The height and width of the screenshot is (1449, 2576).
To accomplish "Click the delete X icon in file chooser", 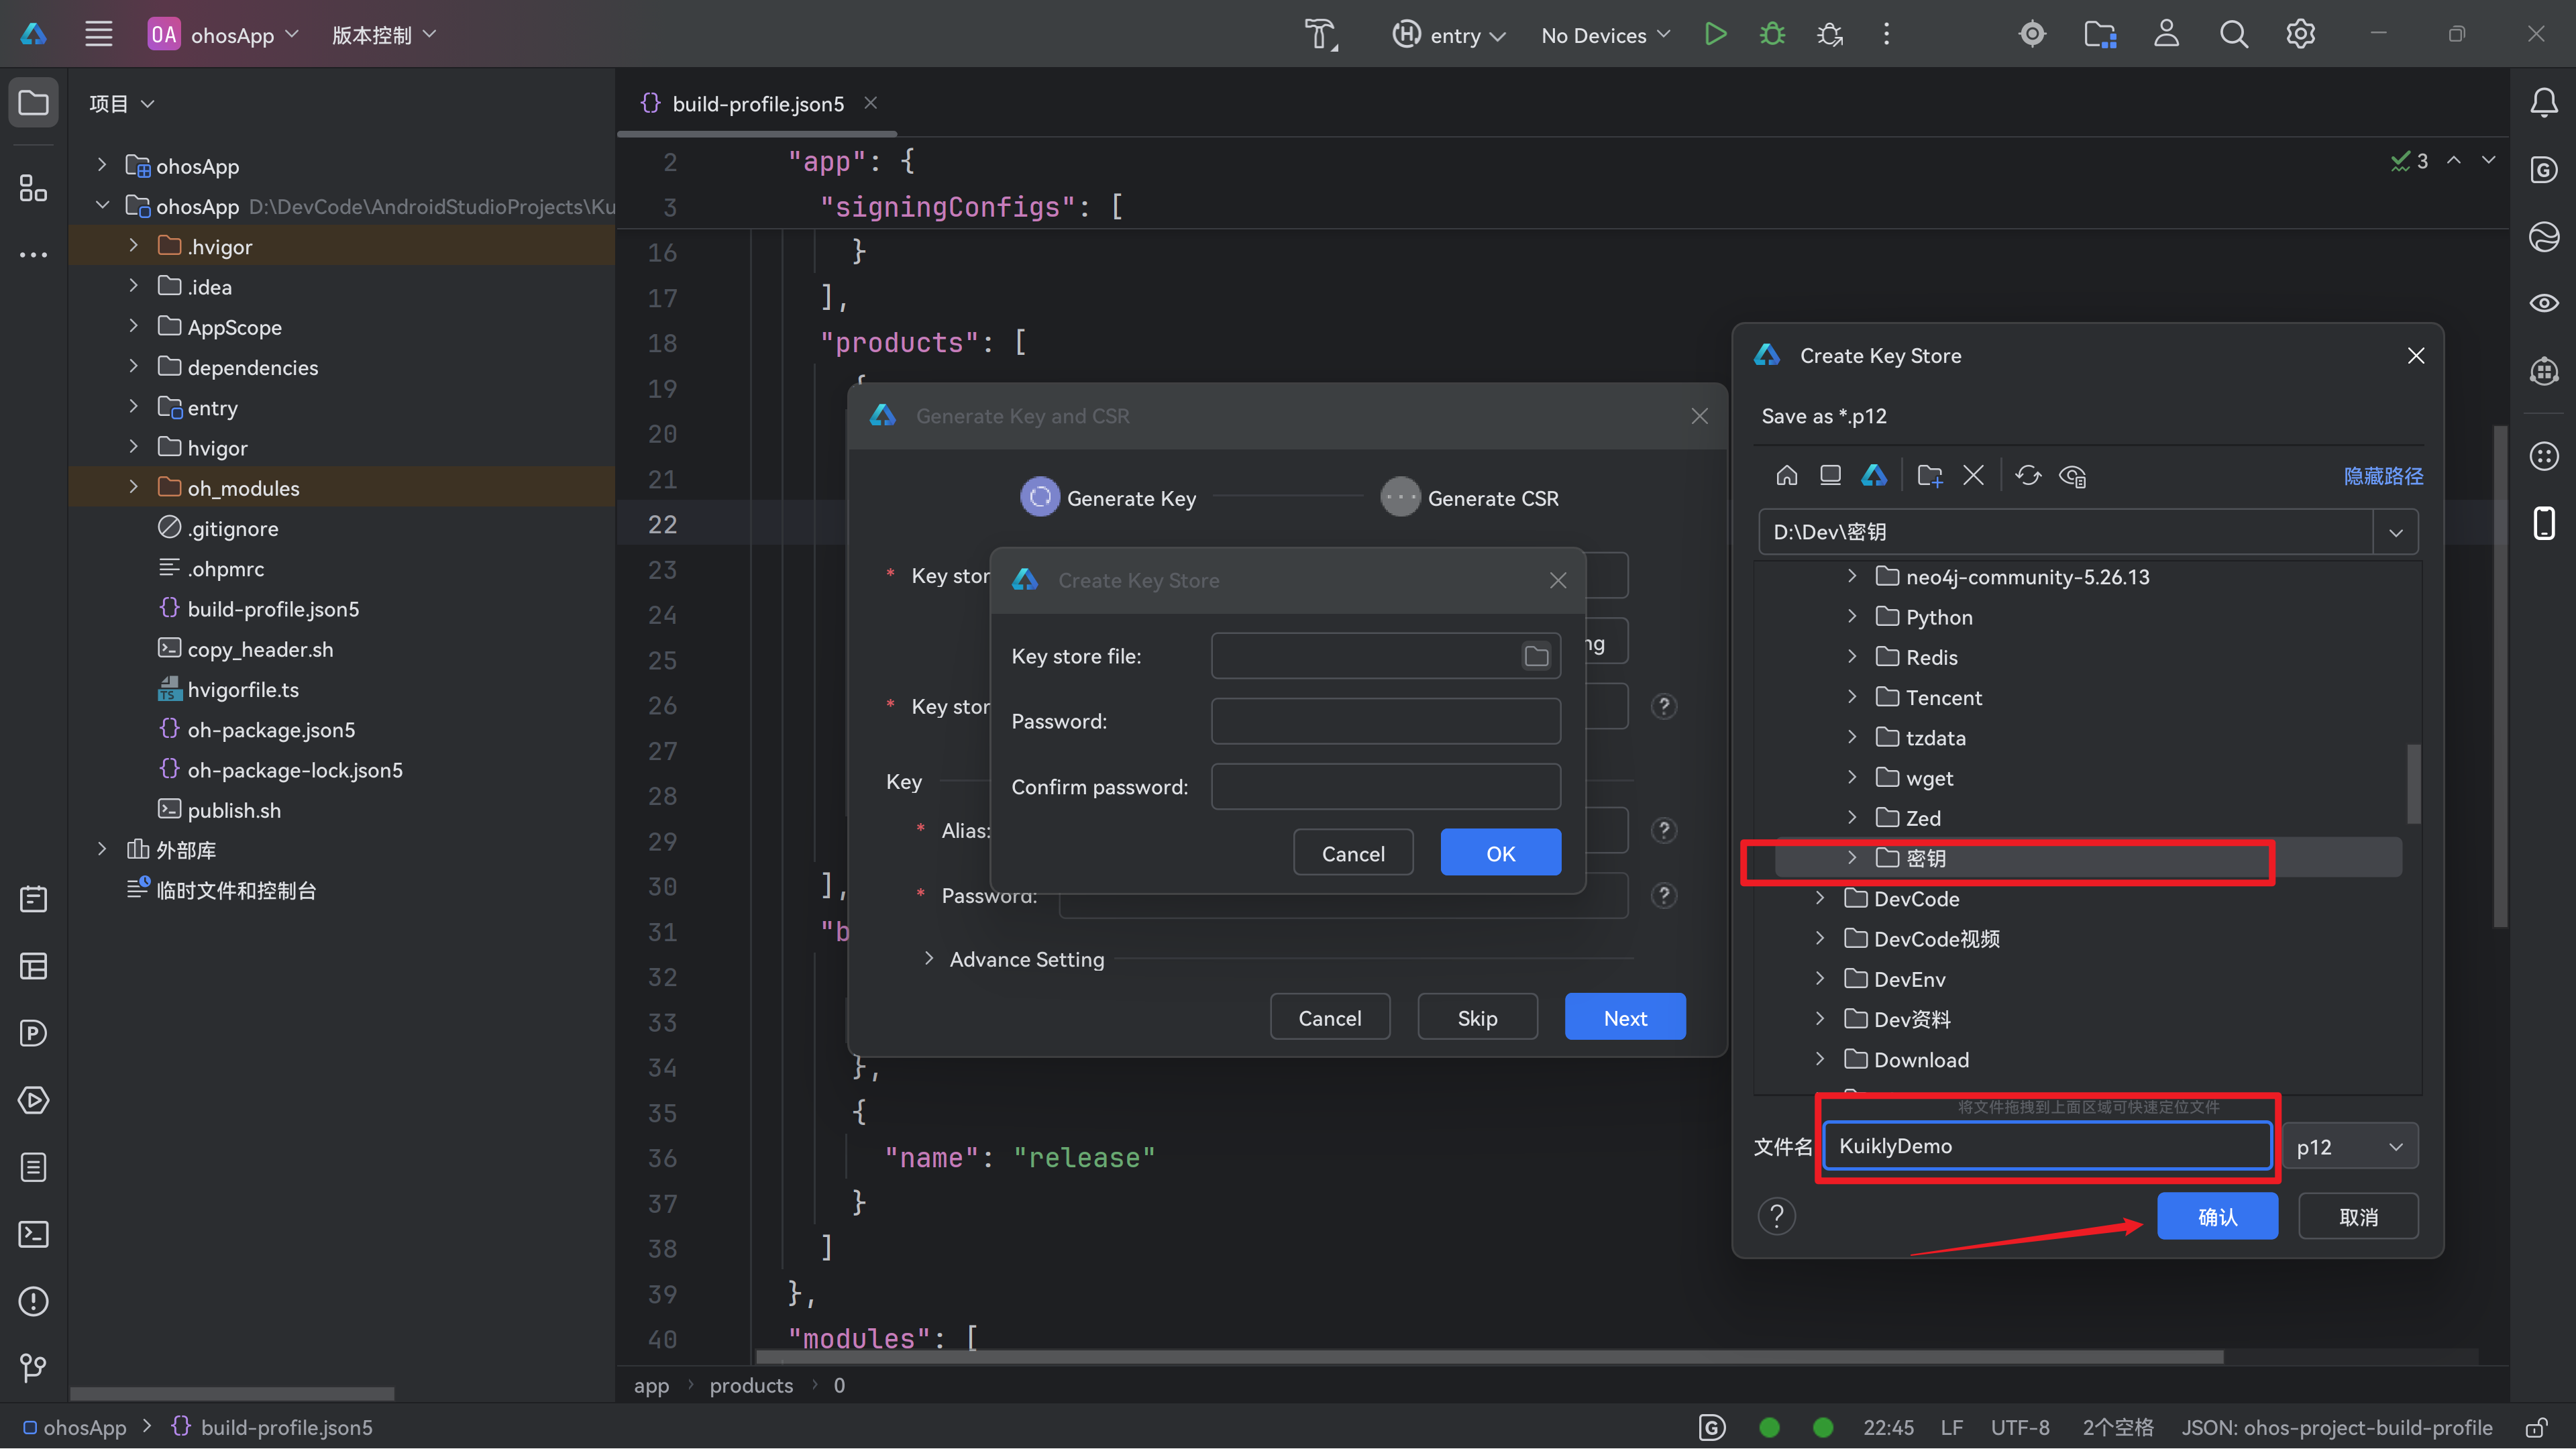I will coord(1973,476).
